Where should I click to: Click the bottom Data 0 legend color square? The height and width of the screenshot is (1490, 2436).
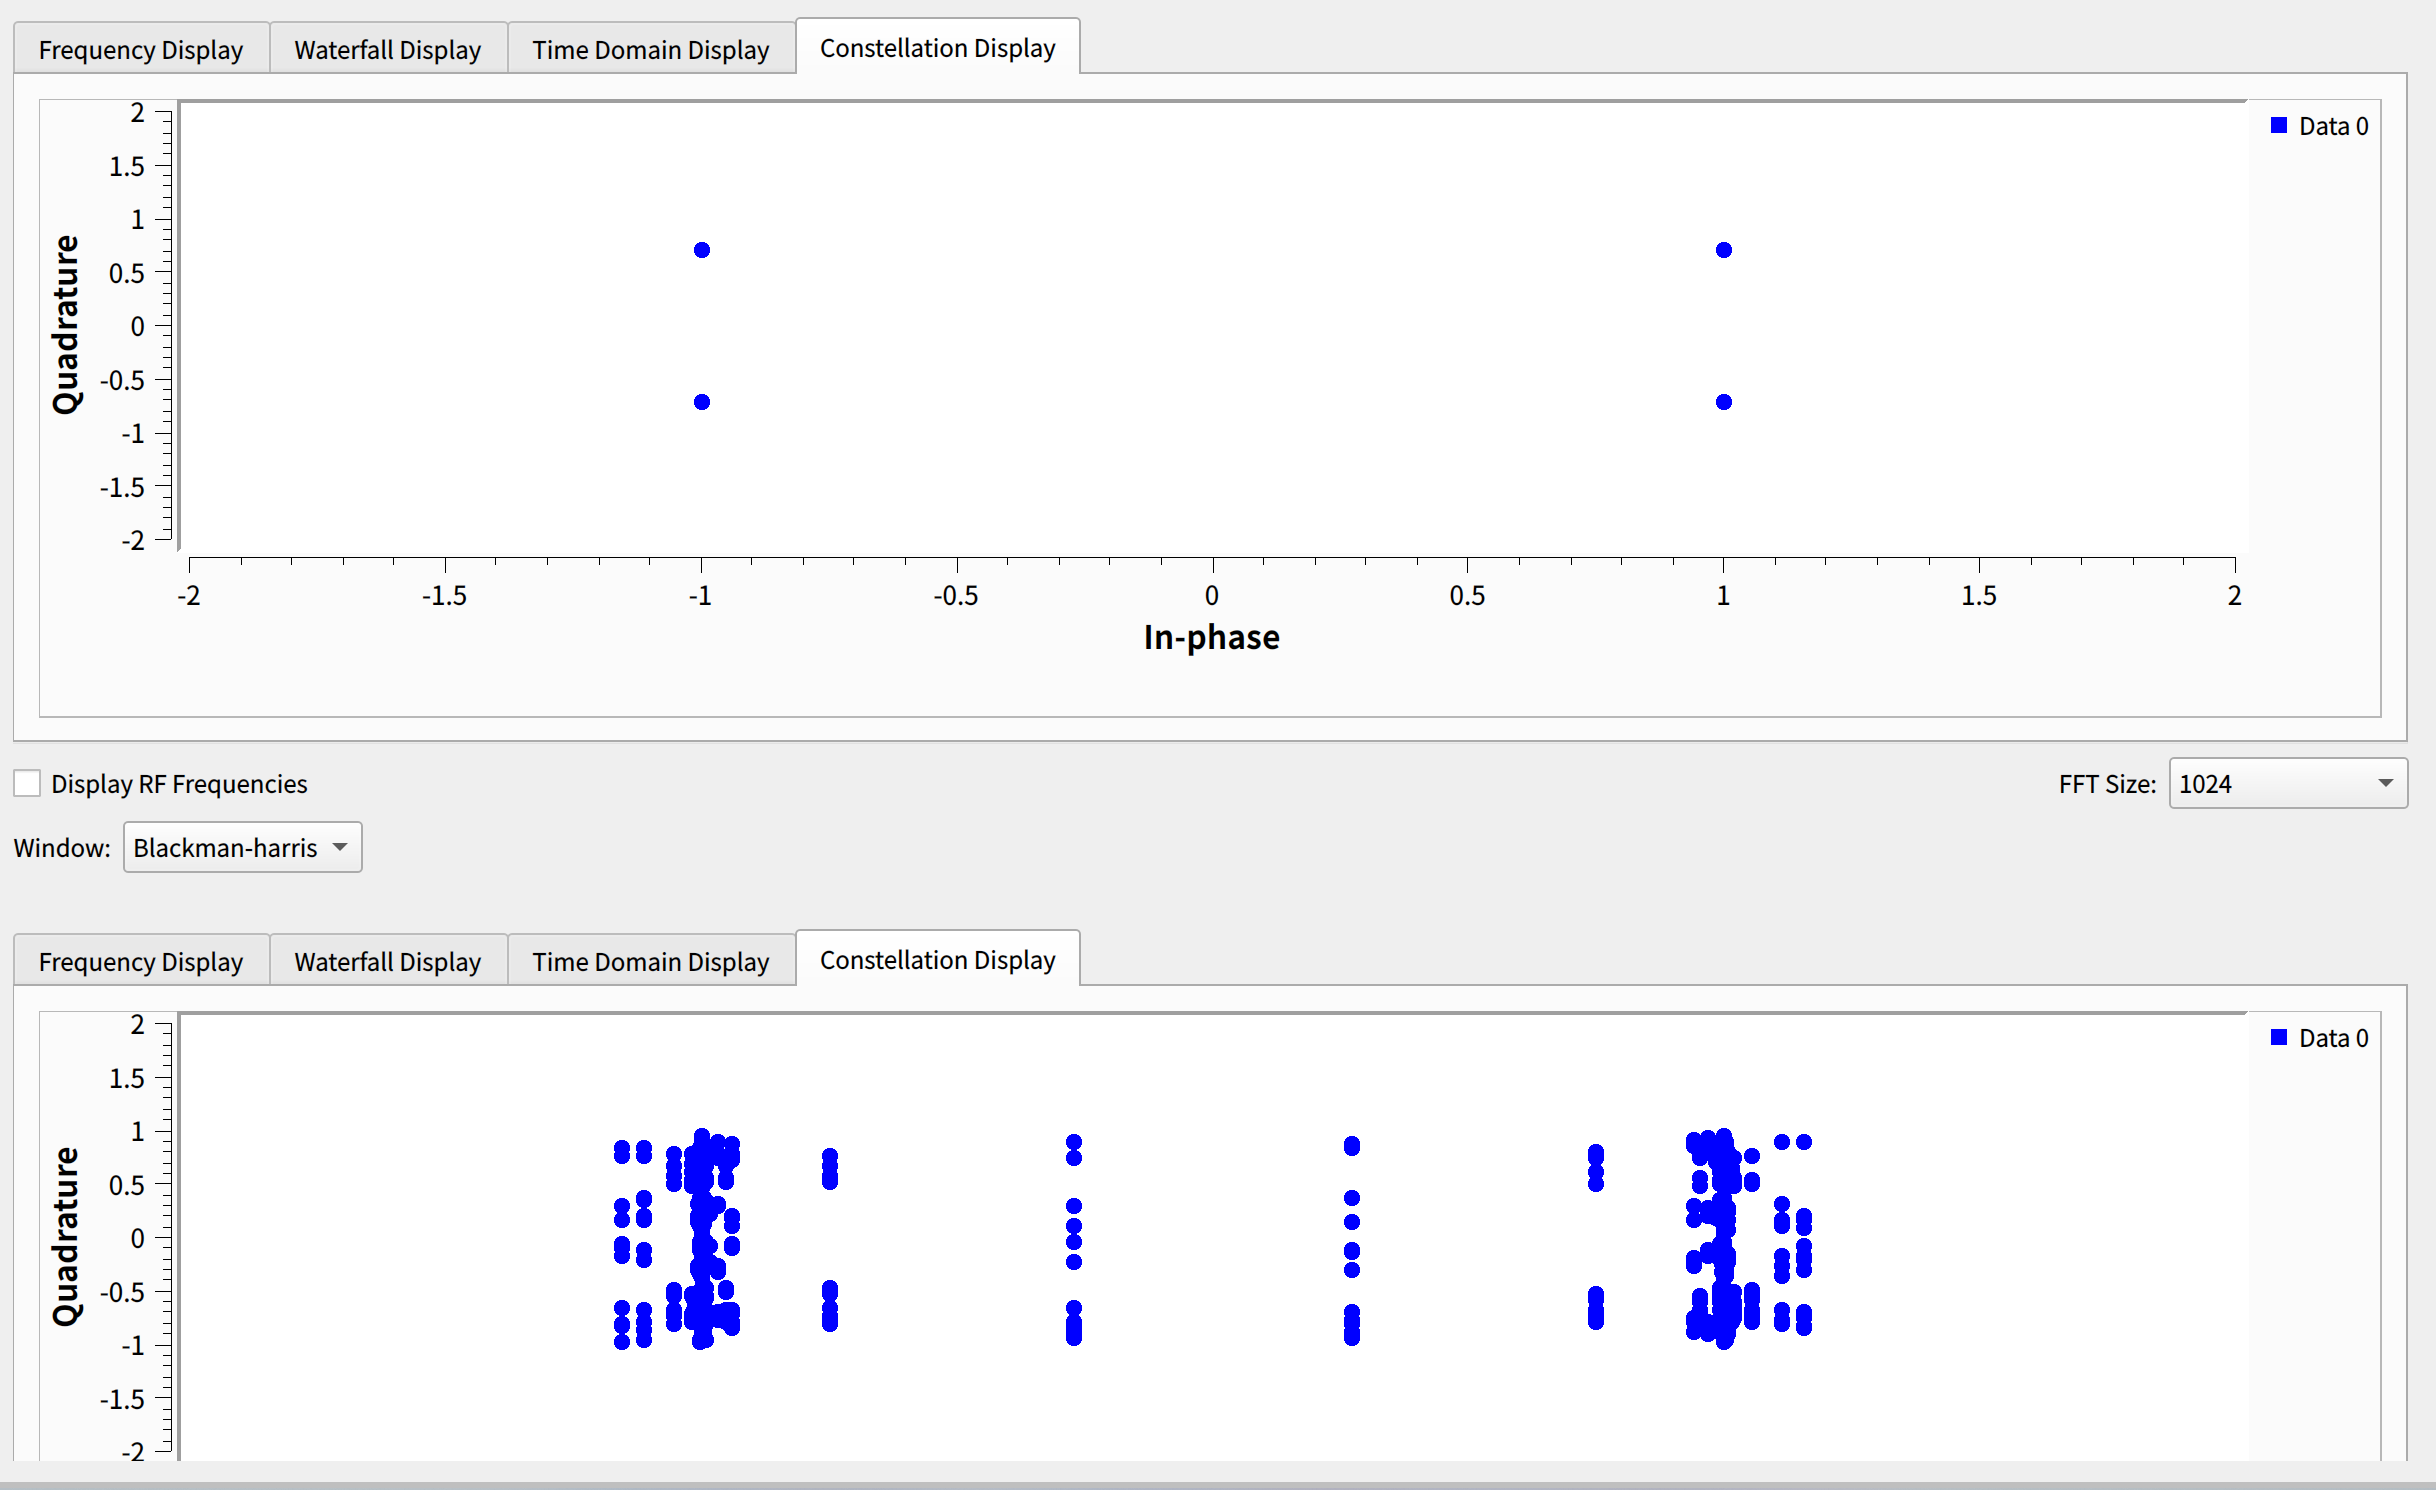[2279, 1038]
